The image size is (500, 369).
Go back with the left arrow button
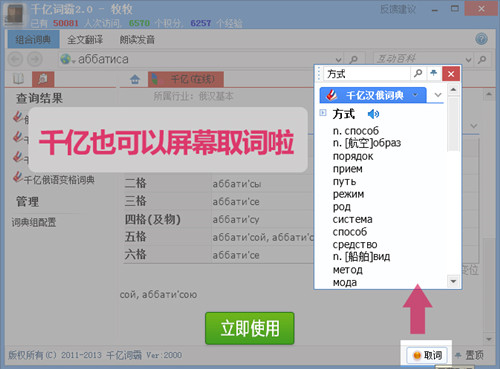coord(15,59)
